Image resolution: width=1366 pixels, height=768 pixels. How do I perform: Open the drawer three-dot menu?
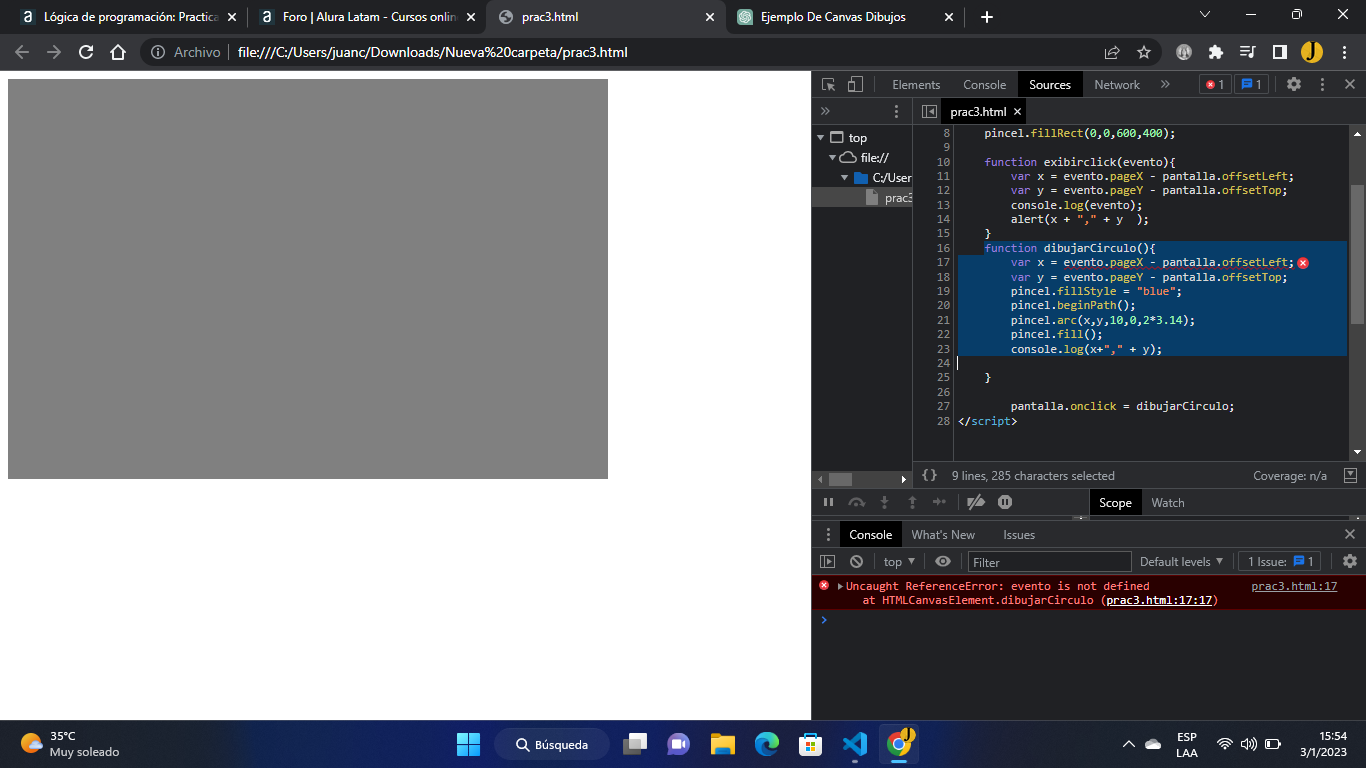click(828, 535)
